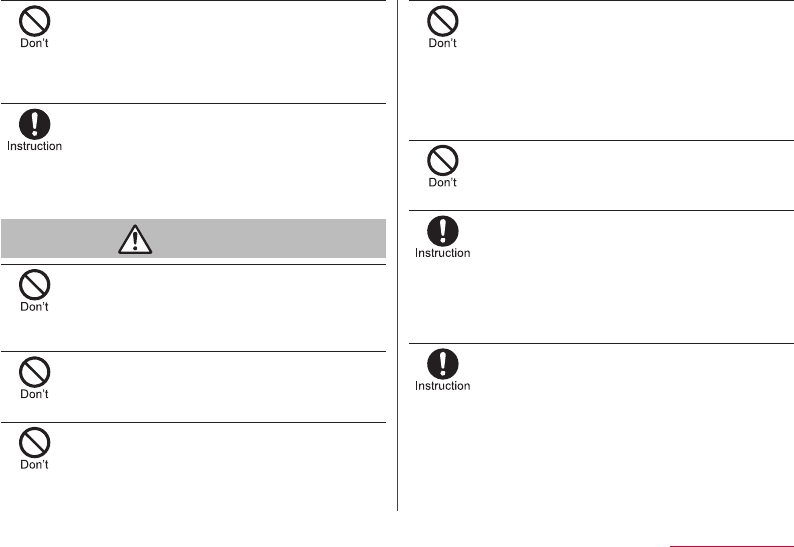
Task: Click the "Don't" label at bottom of left column
Action: (x=35, y=465)
